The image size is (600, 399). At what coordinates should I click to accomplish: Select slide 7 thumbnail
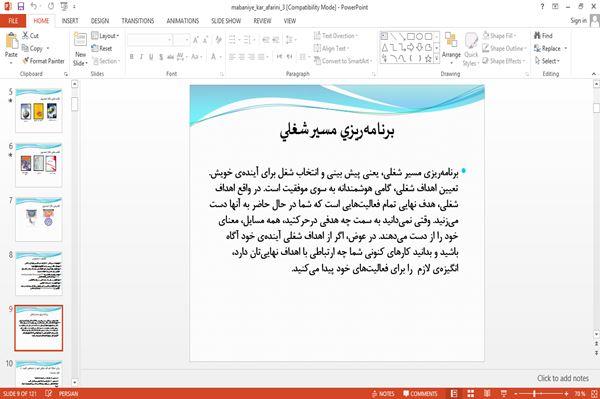(39, 219)
